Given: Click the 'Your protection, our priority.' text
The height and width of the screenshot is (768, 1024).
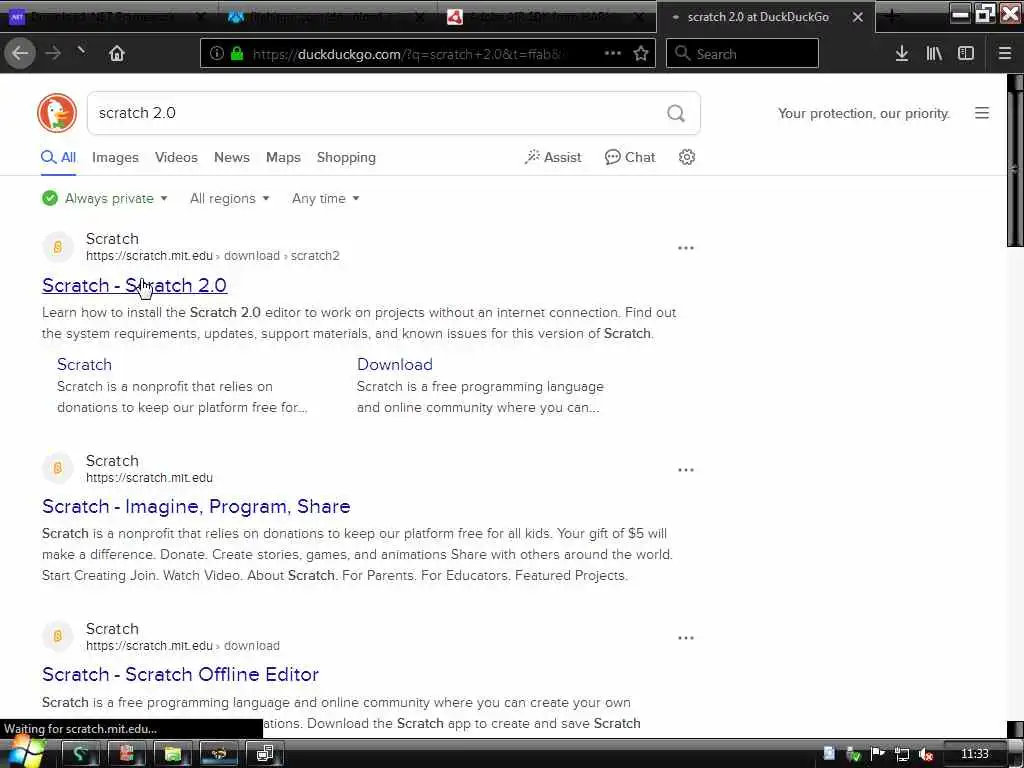Looking at the screenshot, I should coord(863,114).
